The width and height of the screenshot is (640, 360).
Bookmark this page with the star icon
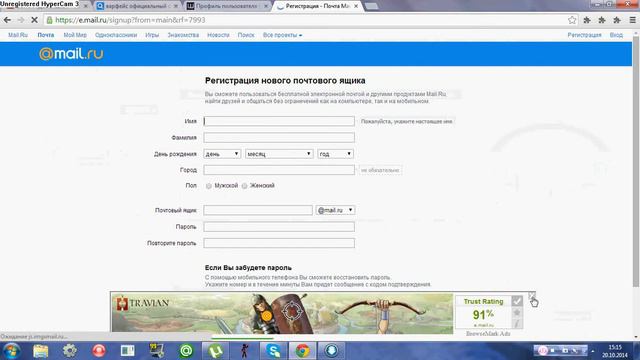point(572,20)
